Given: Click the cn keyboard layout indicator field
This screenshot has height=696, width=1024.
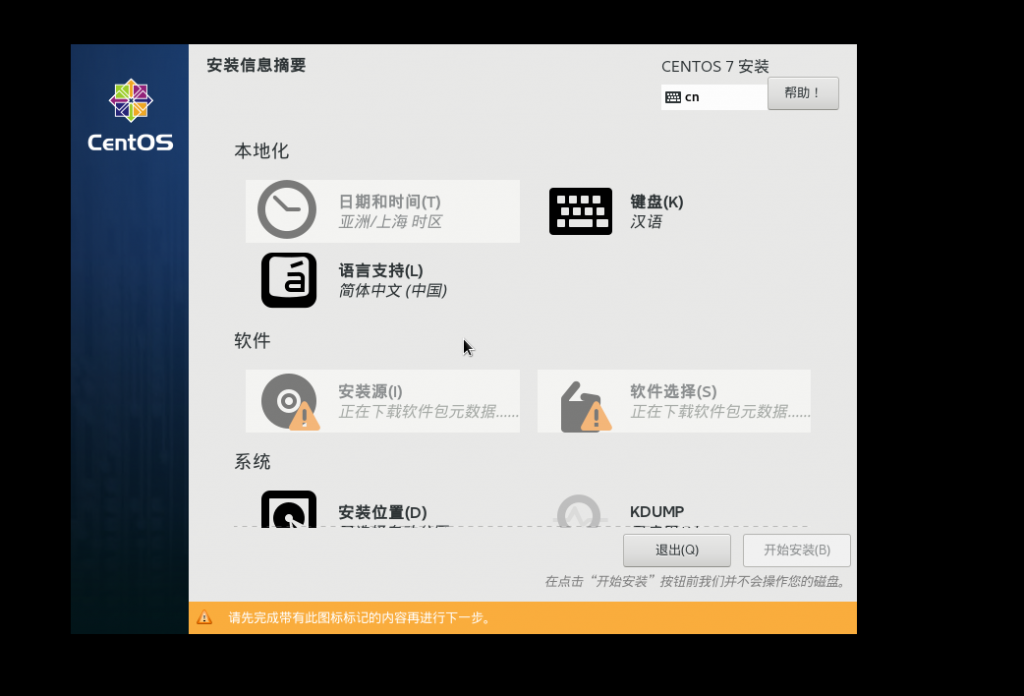Looking at the screenshot, I should (714, 97).
